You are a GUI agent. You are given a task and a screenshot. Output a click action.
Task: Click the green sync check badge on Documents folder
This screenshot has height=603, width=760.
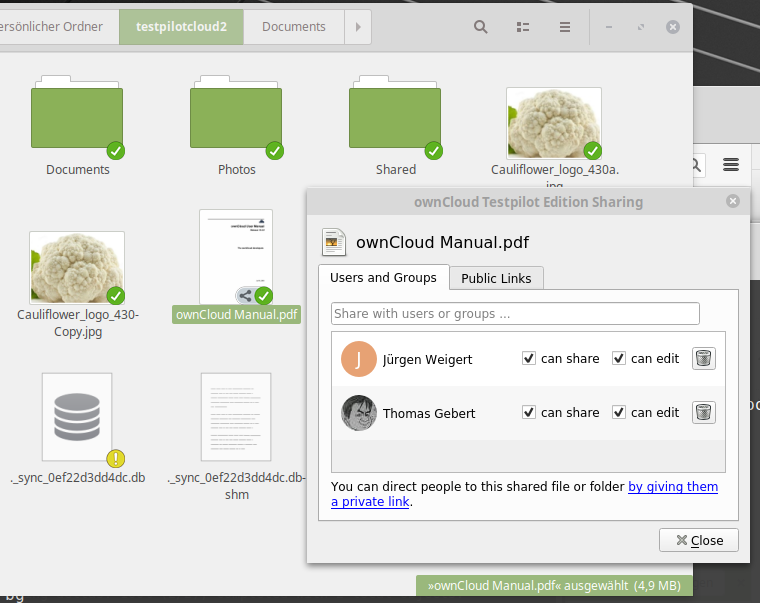(116, 151)
